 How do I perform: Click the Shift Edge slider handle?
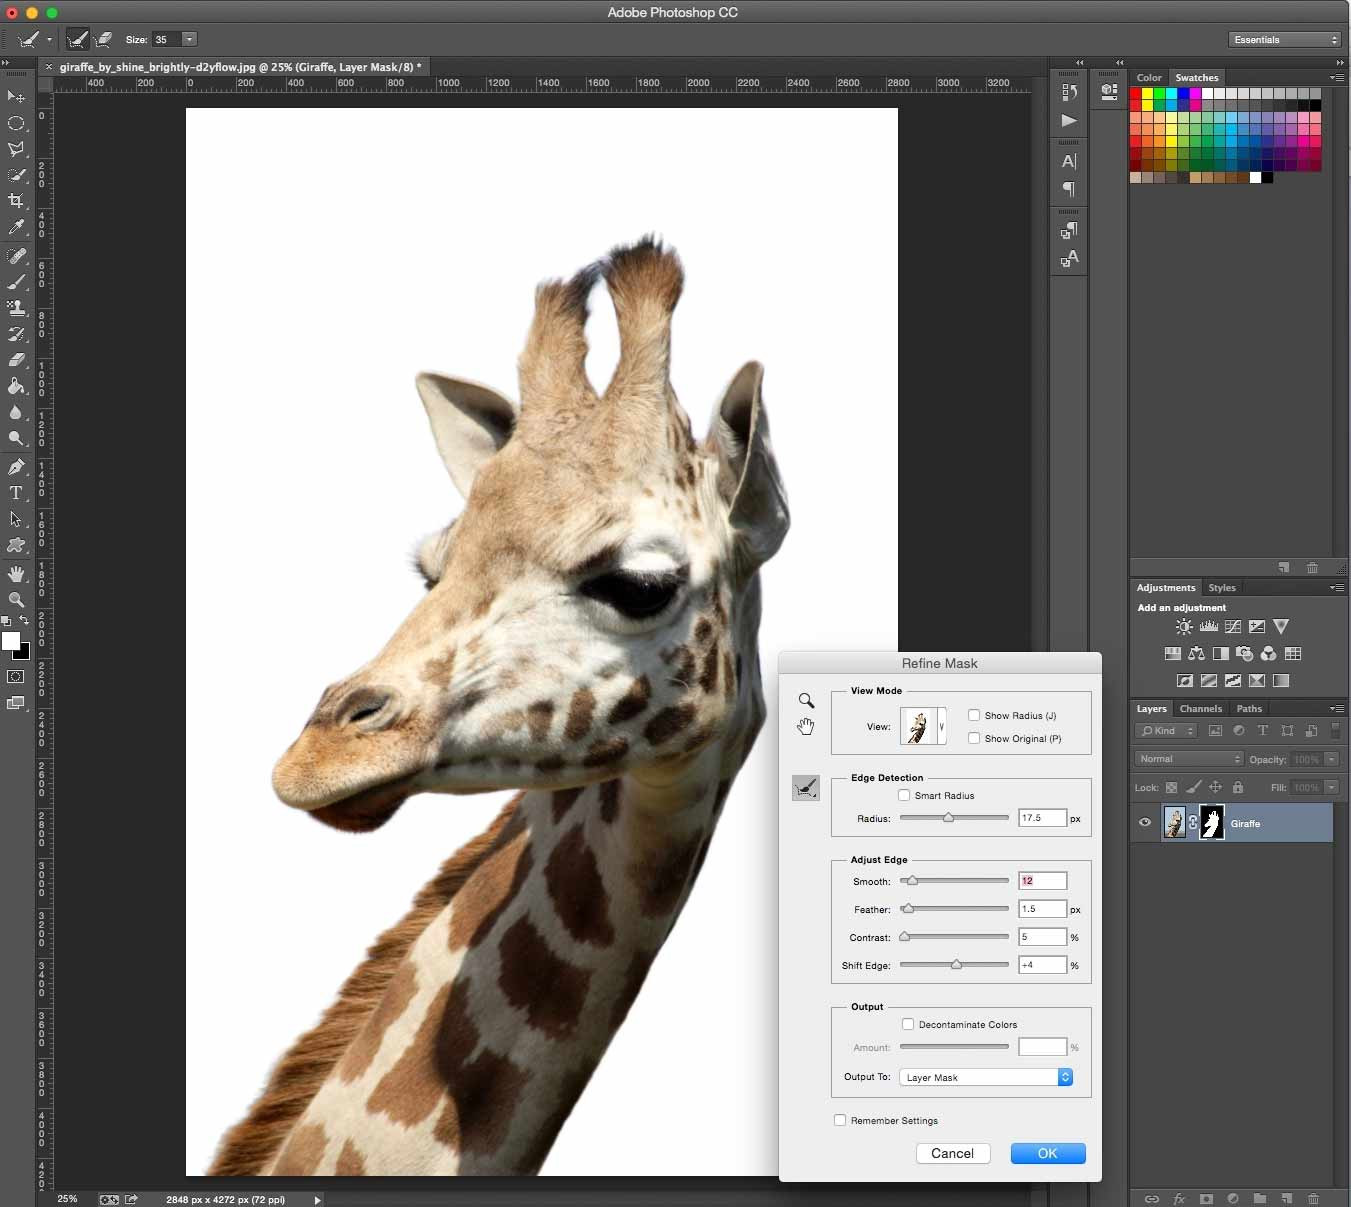[x=956, y=965]
